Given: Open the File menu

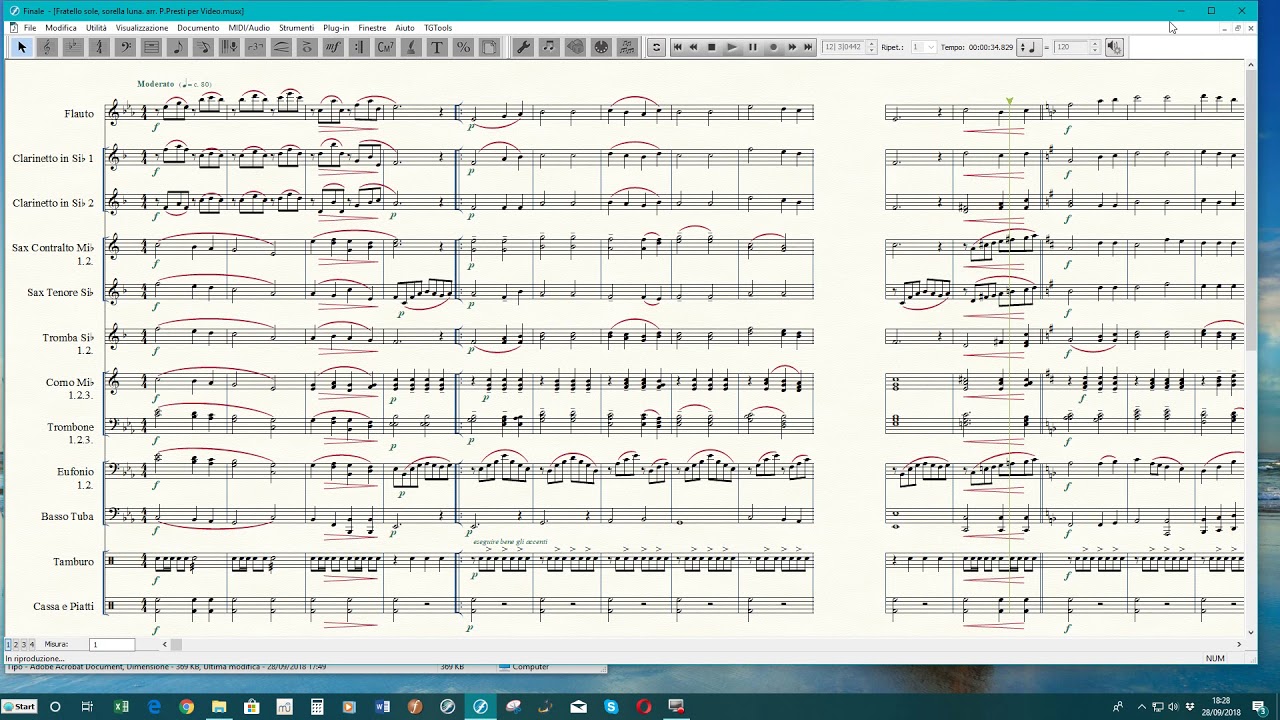Looking at the screenshot, I should click(30, 28).
